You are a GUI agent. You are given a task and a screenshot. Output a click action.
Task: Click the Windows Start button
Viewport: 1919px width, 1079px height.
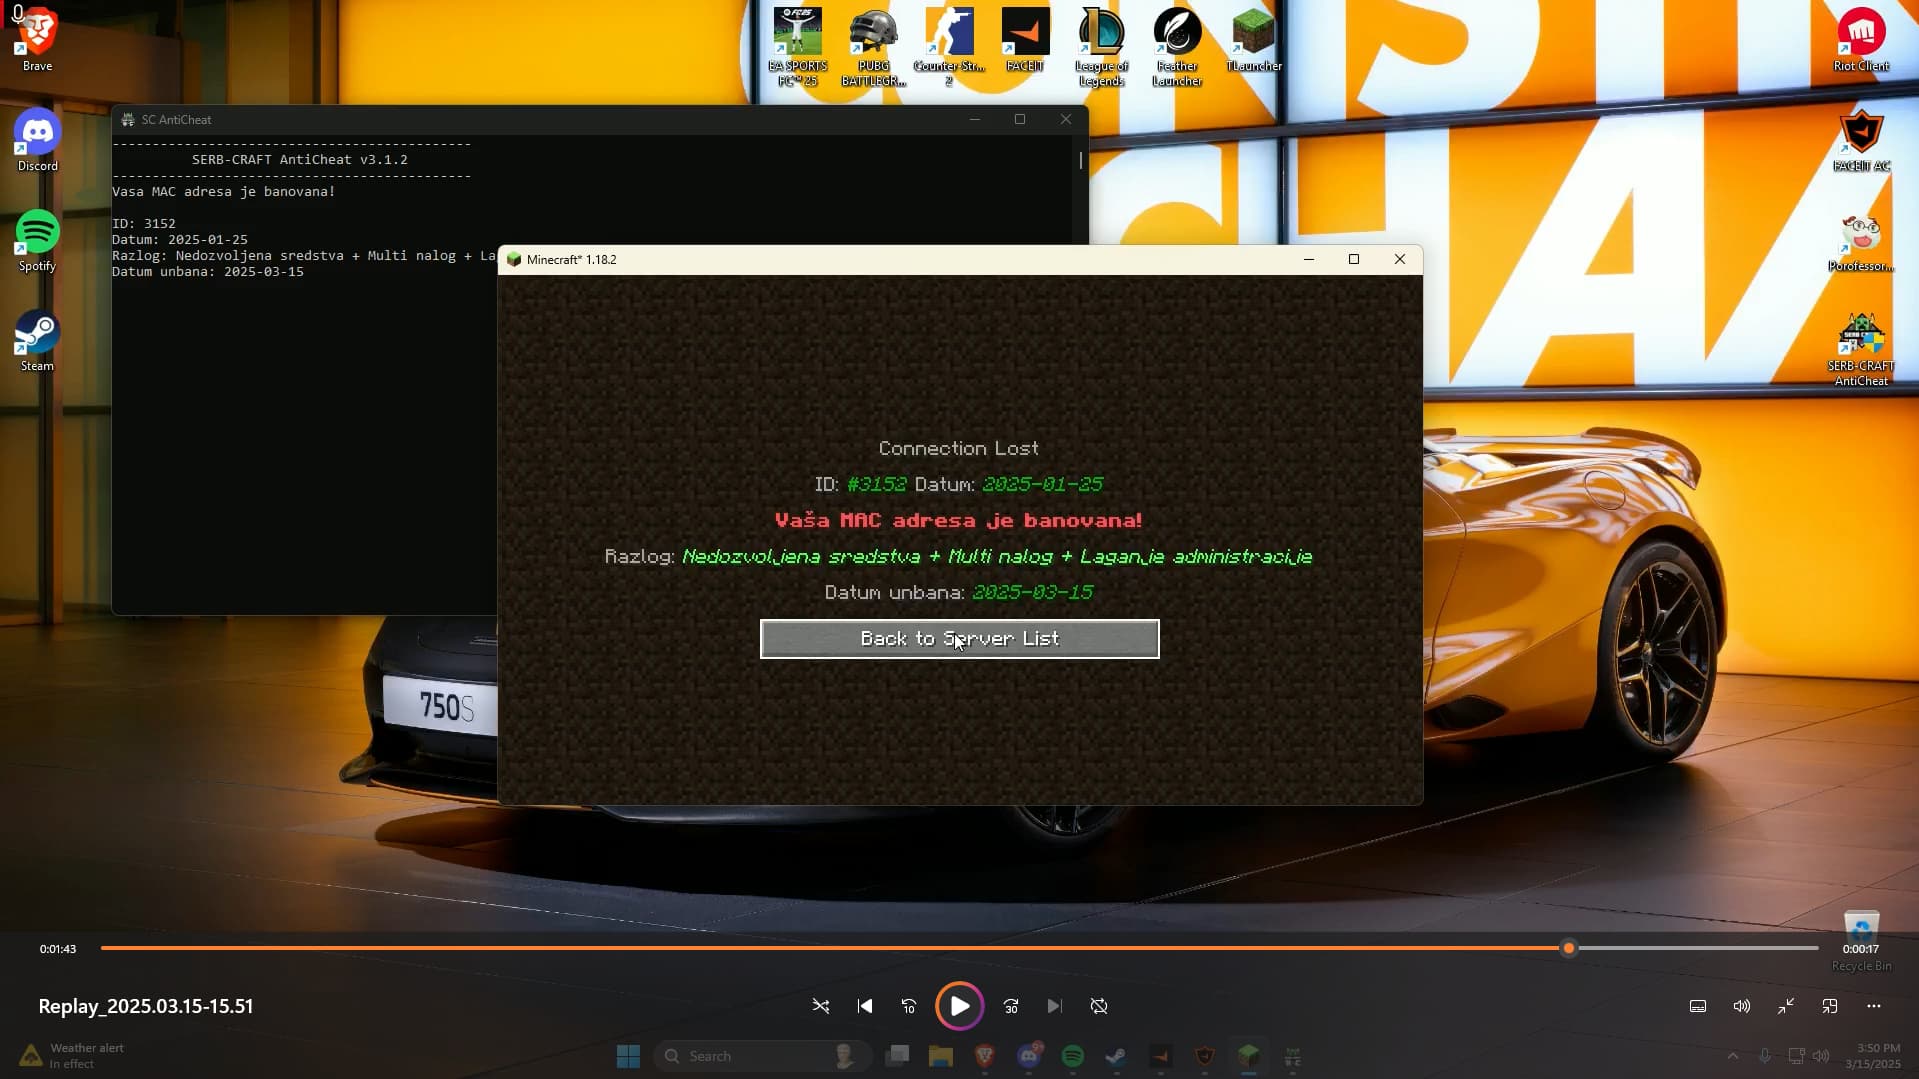(x=628, y=1056)
